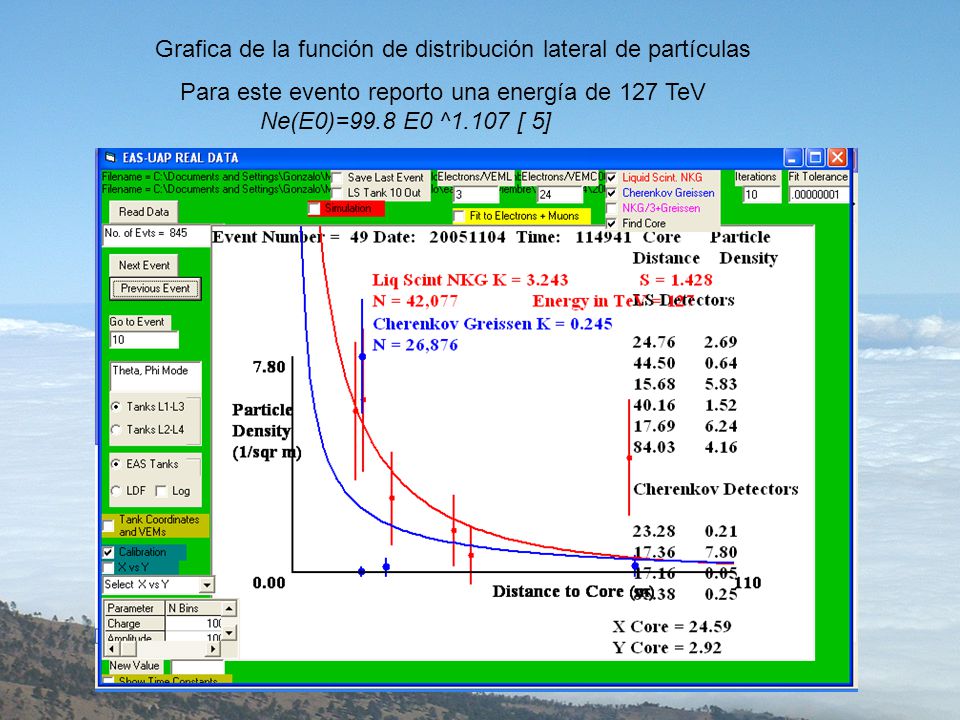Select the Charge row in parameter table
This screenshot has width=960, height=720.
(x=163, y=623)
